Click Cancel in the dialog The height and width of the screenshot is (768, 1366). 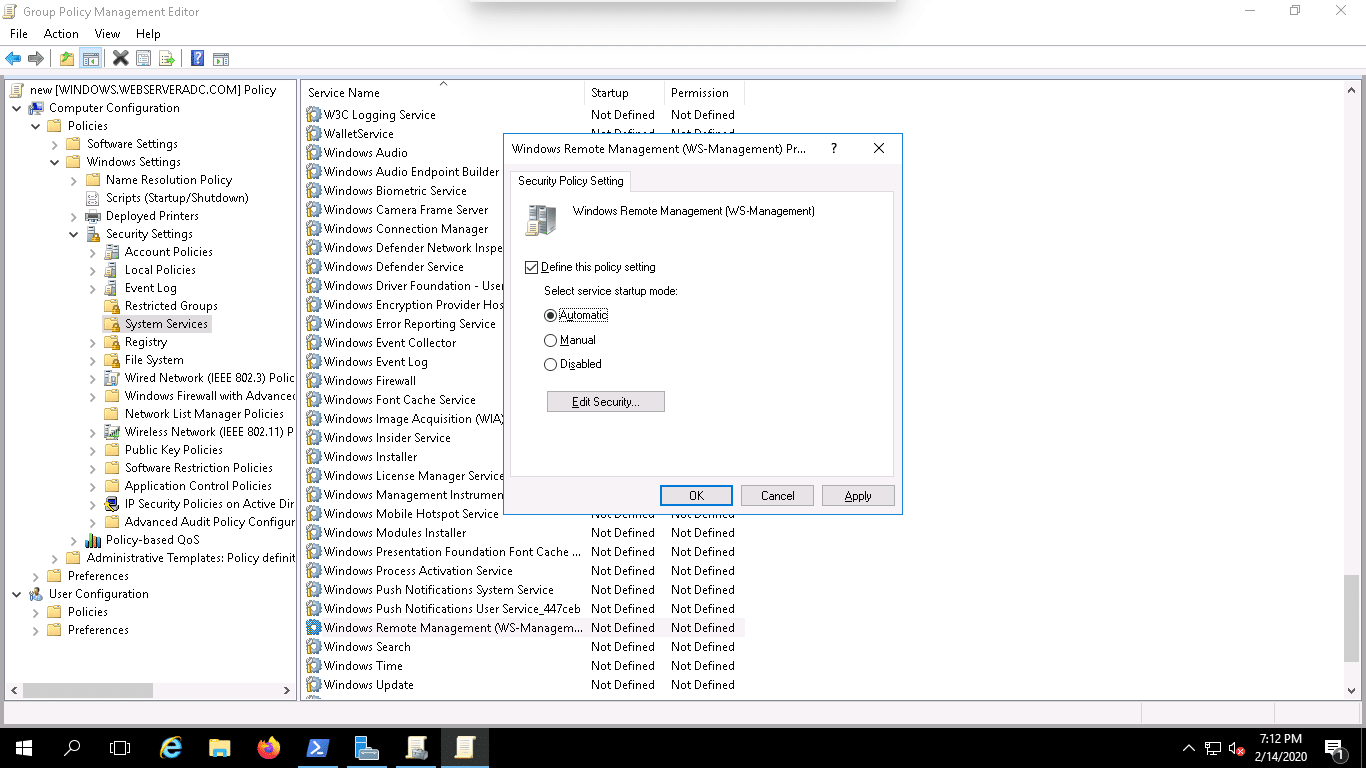pyautogui.click(x=778, y=496)
